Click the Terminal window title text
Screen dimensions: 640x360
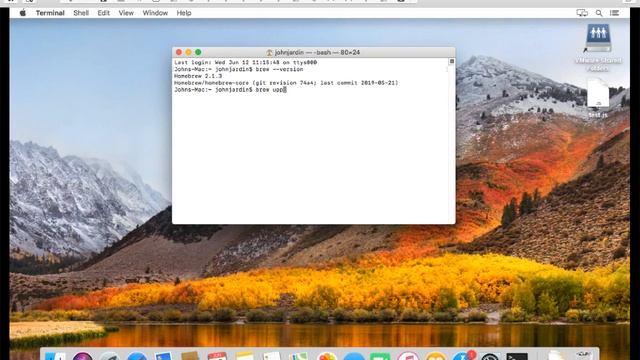point(317,53)
